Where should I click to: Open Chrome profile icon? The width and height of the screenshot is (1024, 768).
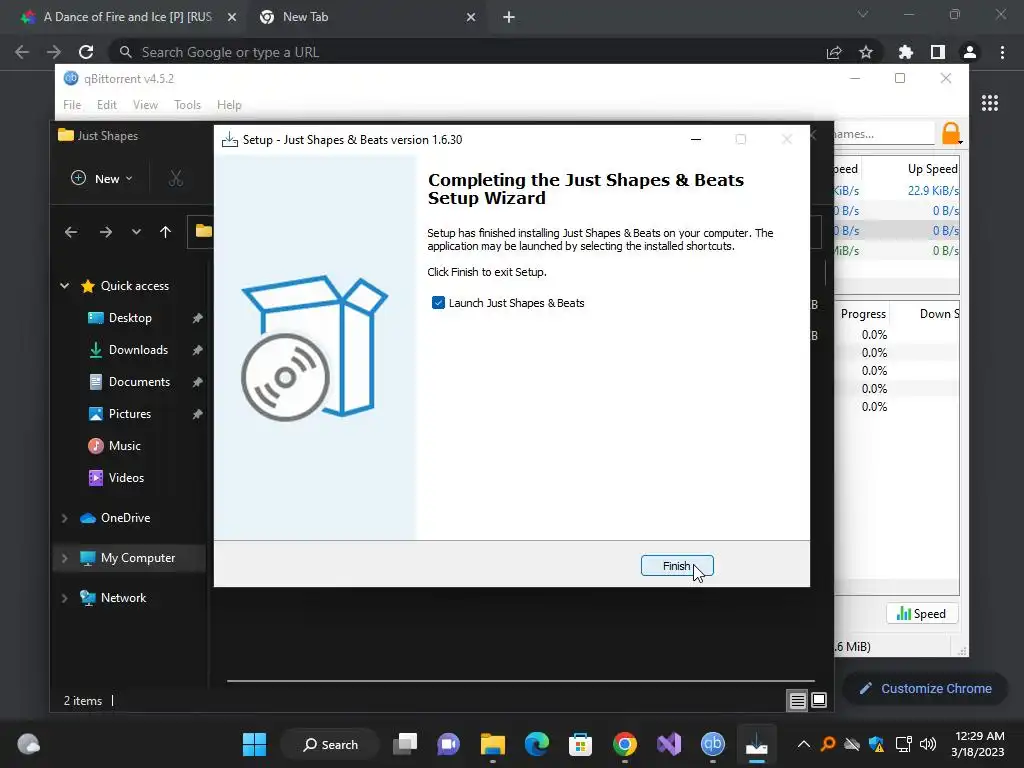tap(970, 52)
